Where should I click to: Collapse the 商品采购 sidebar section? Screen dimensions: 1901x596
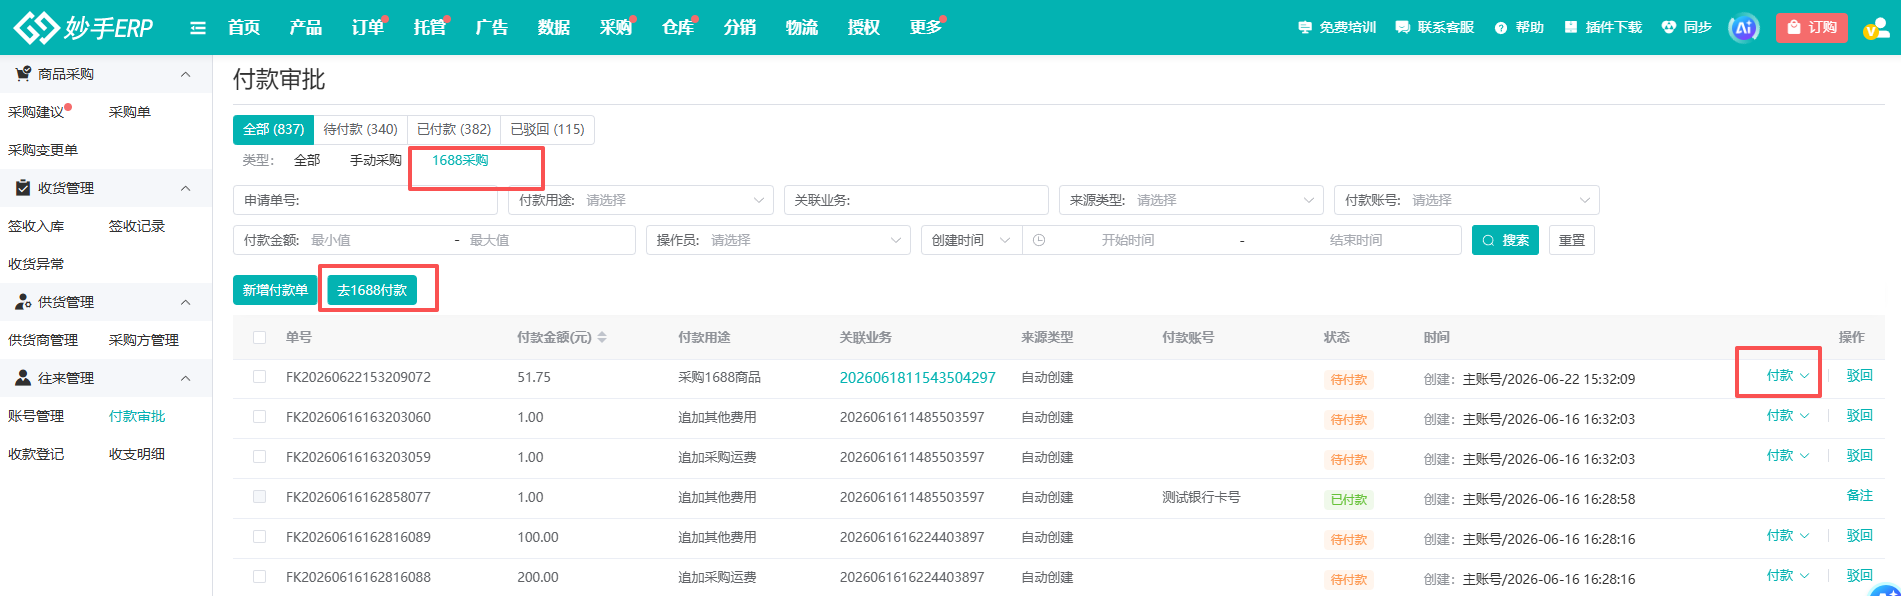[x=185, y=75]
